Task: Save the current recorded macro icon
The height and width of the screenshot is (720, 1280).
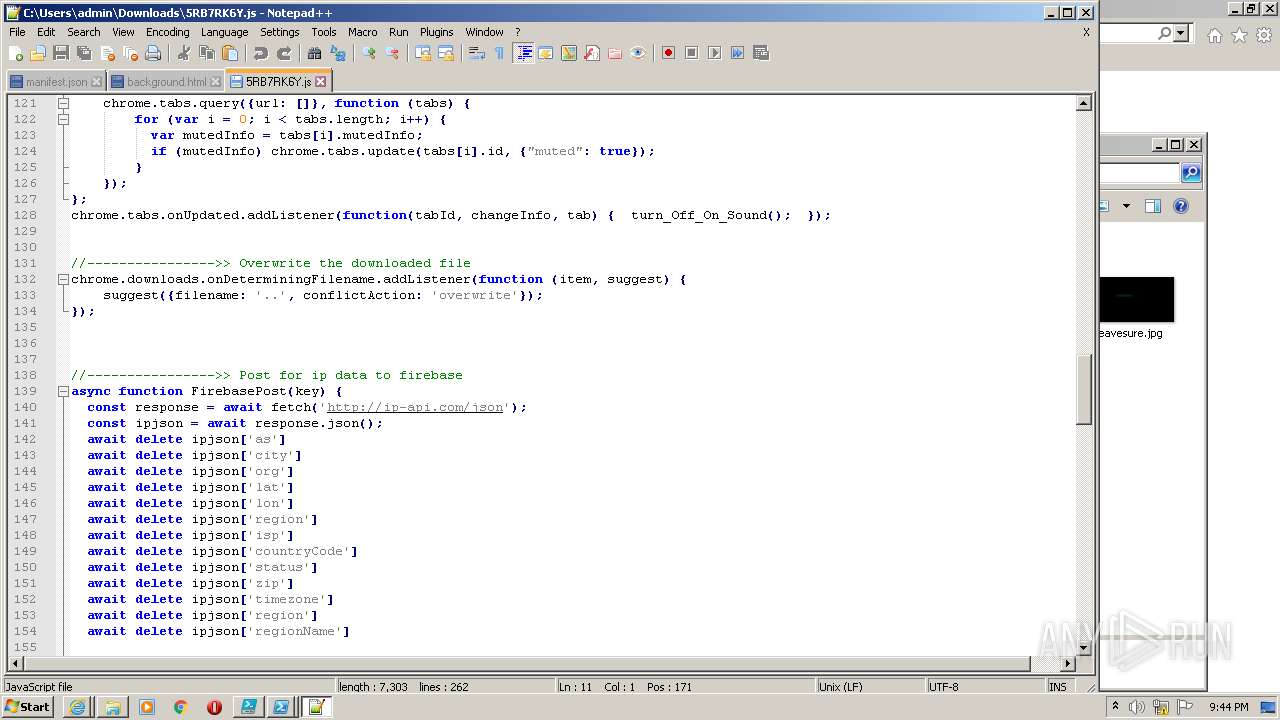Action: pos(760,53)
